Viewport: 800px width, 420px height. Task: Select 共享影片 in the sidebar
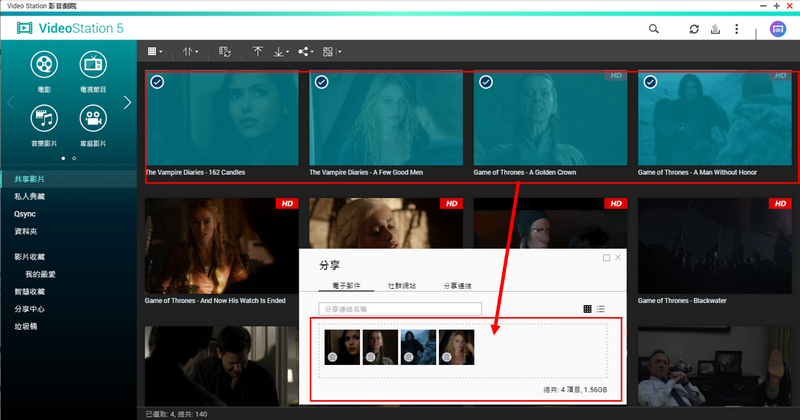(x=68, y=179)
